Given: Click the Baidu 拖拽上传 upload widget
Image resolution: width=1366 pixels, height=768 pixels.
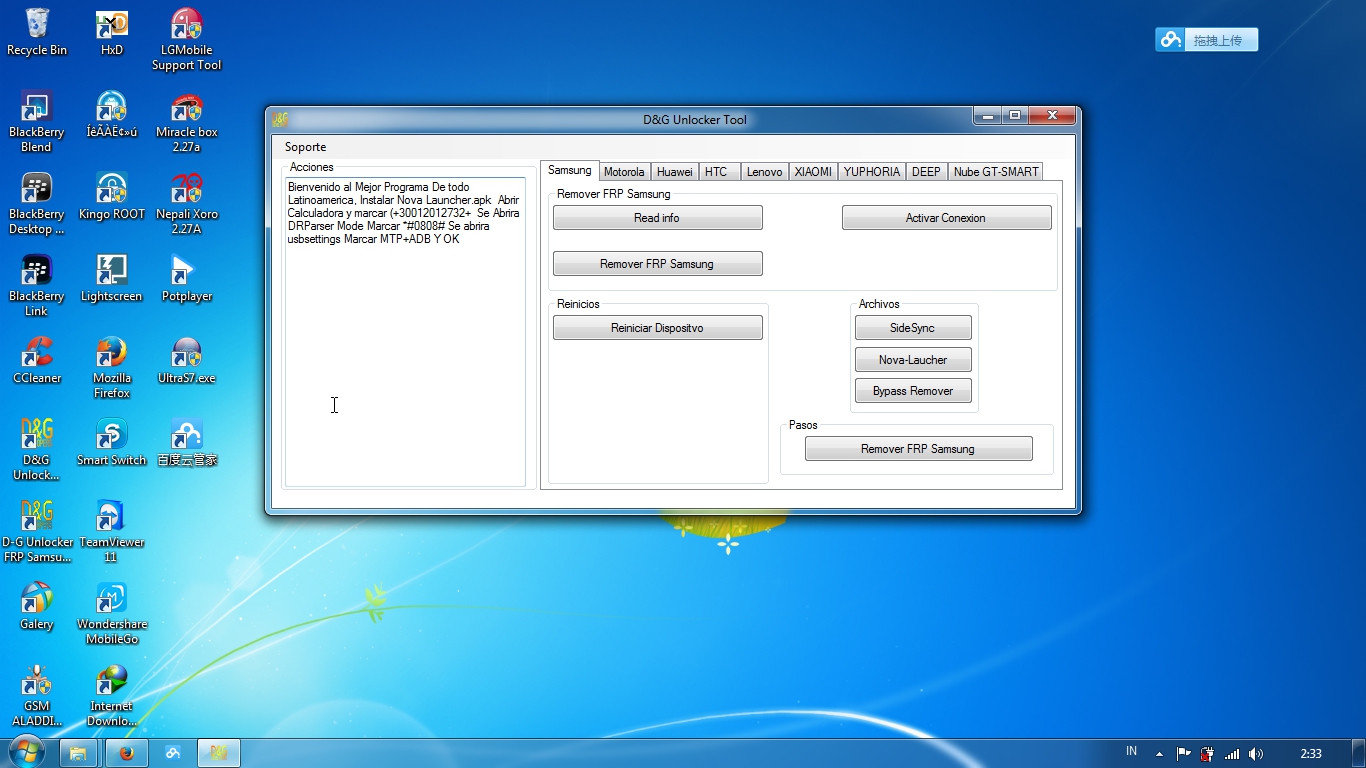Looking at the screenshot, I should pyautogui.click(x=1206, y=40).
